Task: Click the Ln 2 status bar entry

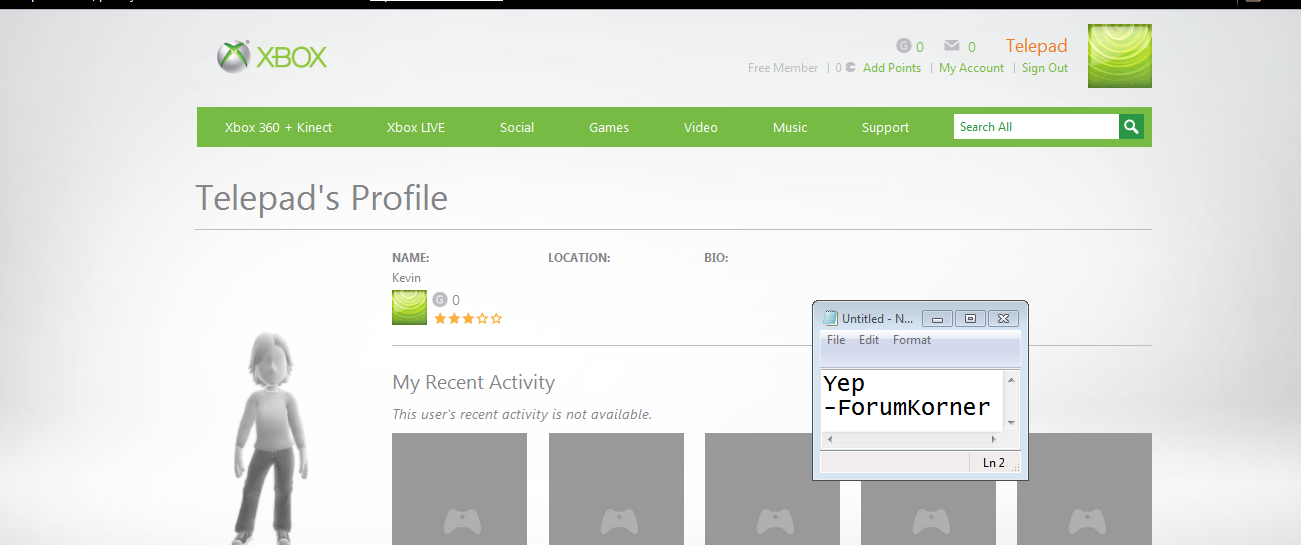Action: coord(994,463)
